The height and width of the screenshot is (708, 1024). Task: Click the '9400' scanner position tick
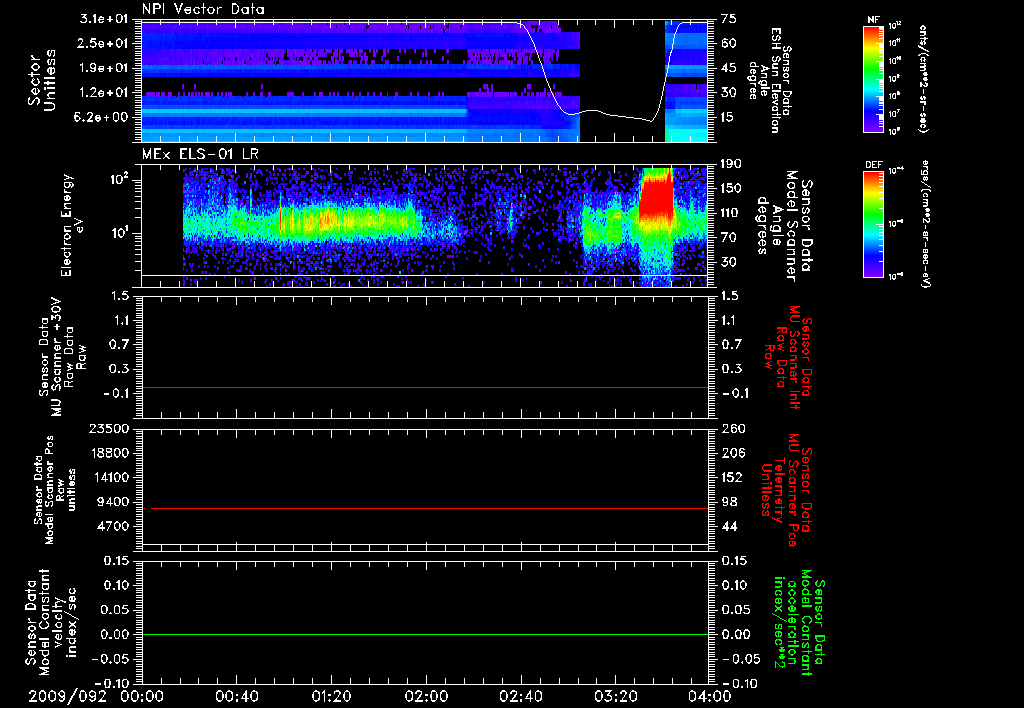coord(112,502)
